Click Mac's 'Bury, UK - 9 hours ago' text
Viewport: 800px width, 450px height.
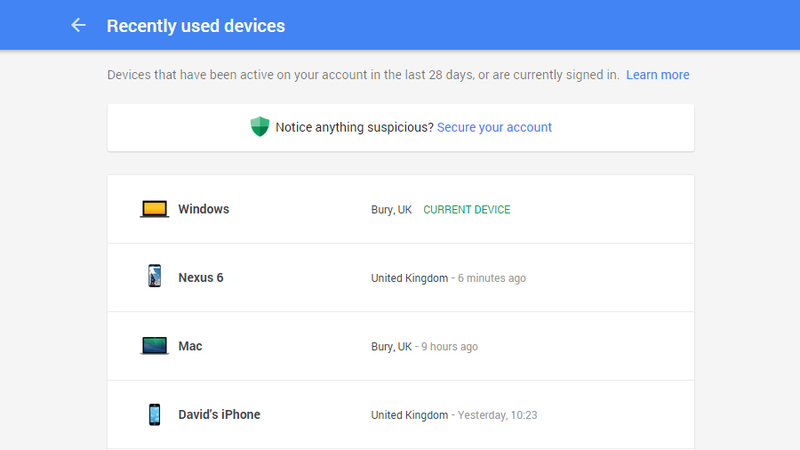tap(424, 346)
